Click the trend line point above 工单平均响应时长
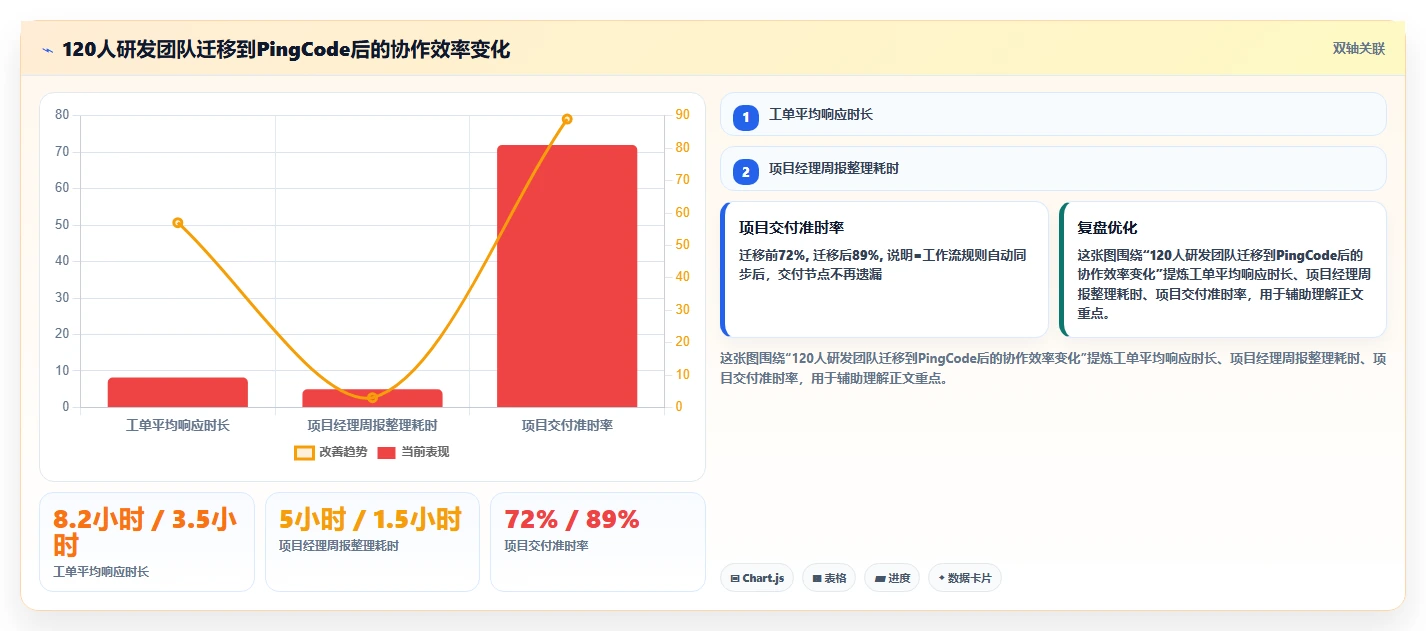Screen dimensions: 1426x631 178,223
